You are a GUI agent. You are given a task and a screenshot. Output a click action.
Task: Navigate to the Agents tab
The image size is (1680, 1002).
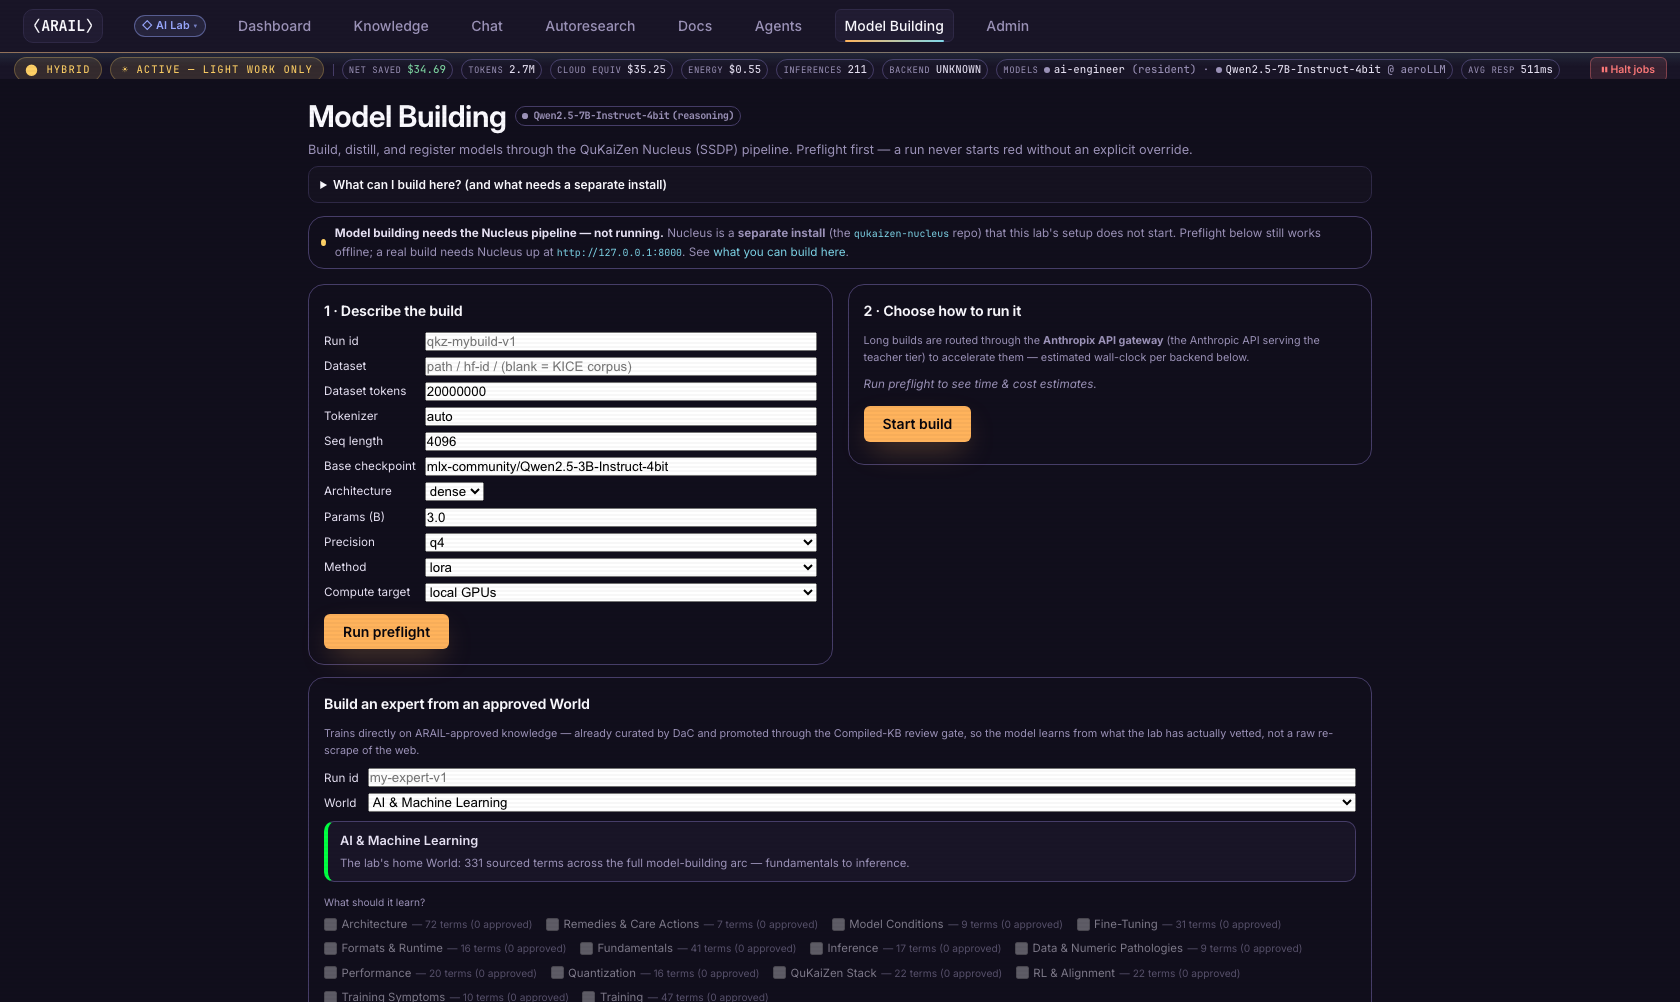pos(778,26)
